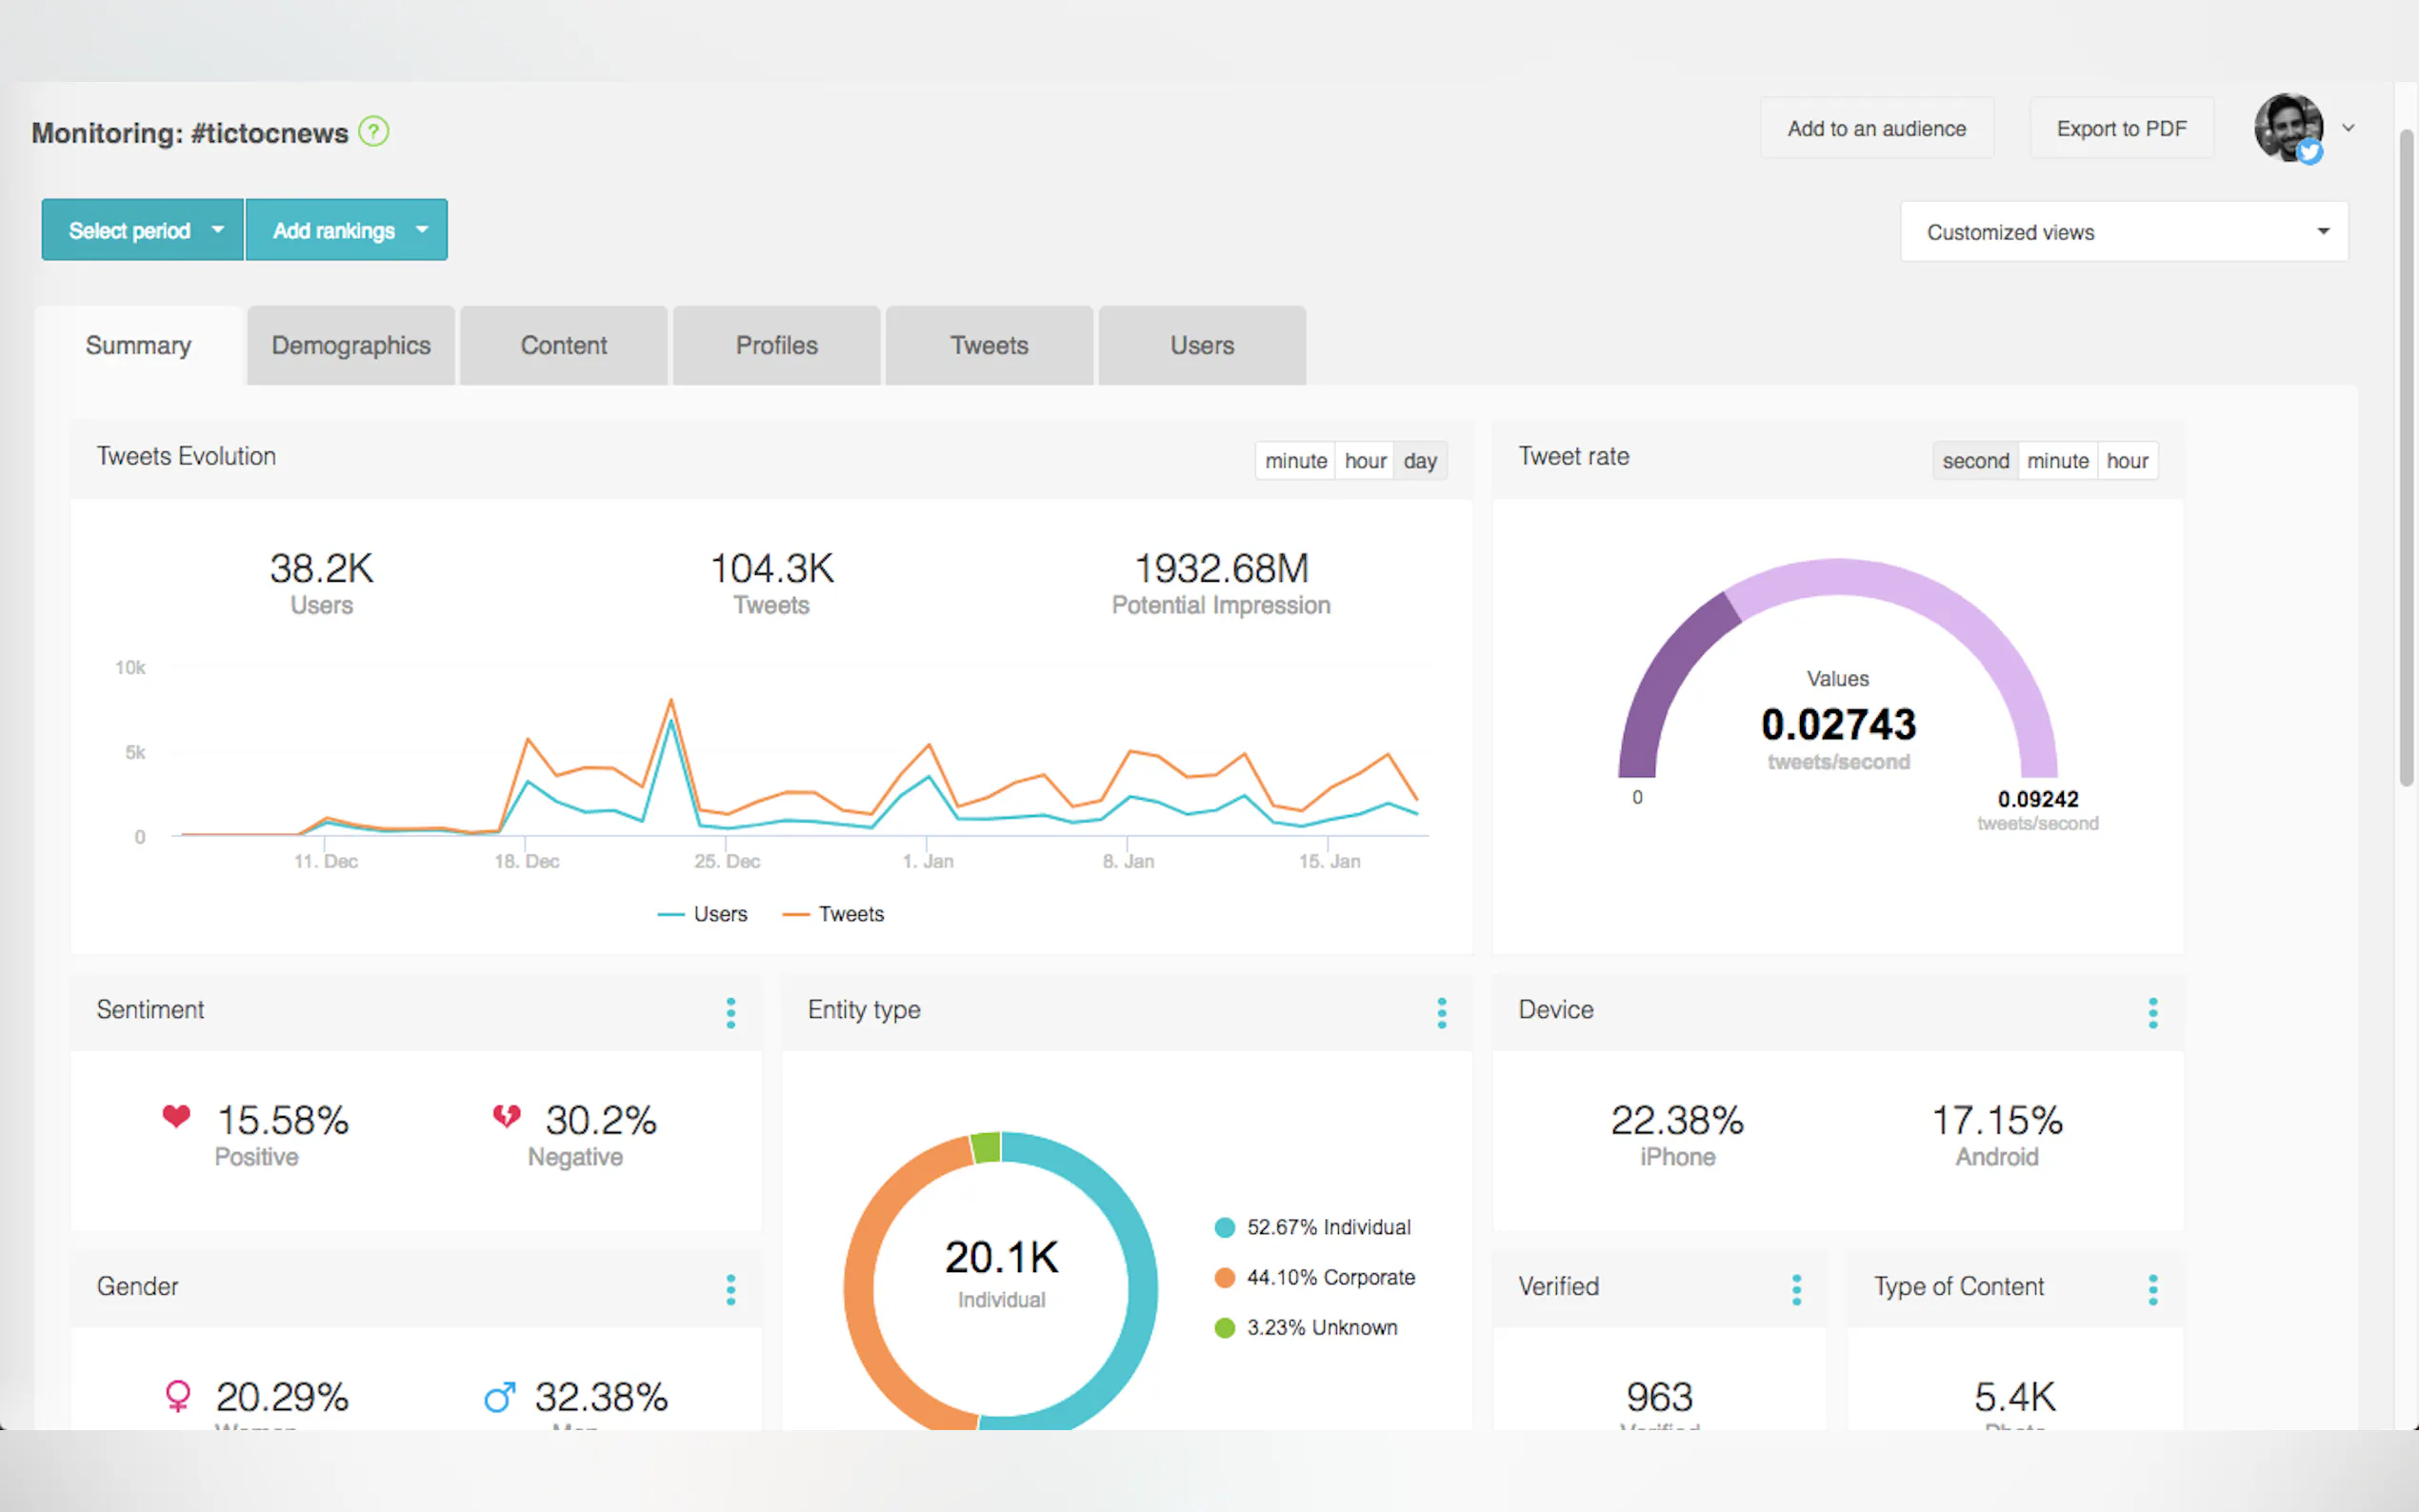Click the Export to PDF button

pos(2121,128)
